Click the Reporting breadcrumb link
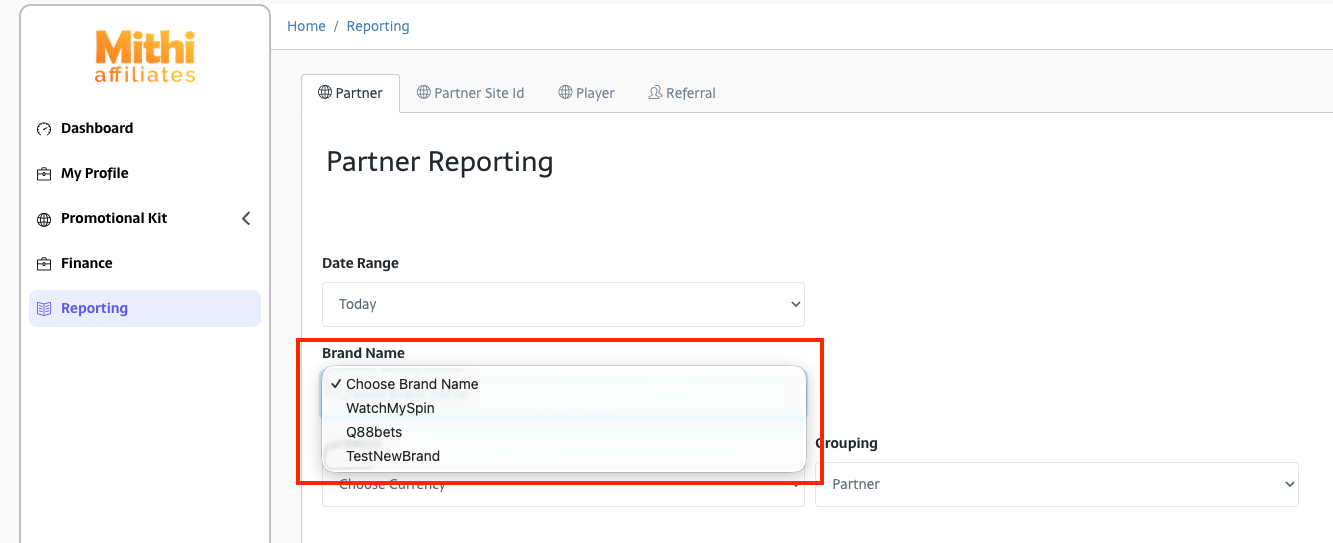 point(378,26)
